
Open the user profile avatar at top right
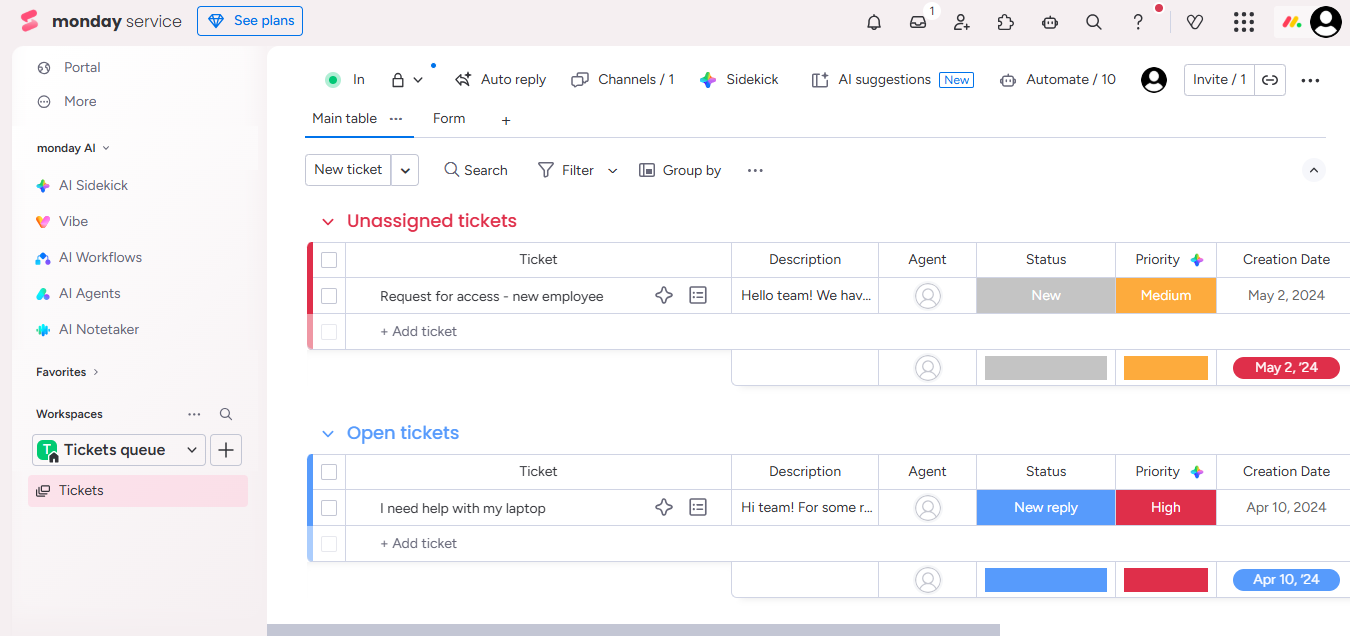[x=1326, y=22]
